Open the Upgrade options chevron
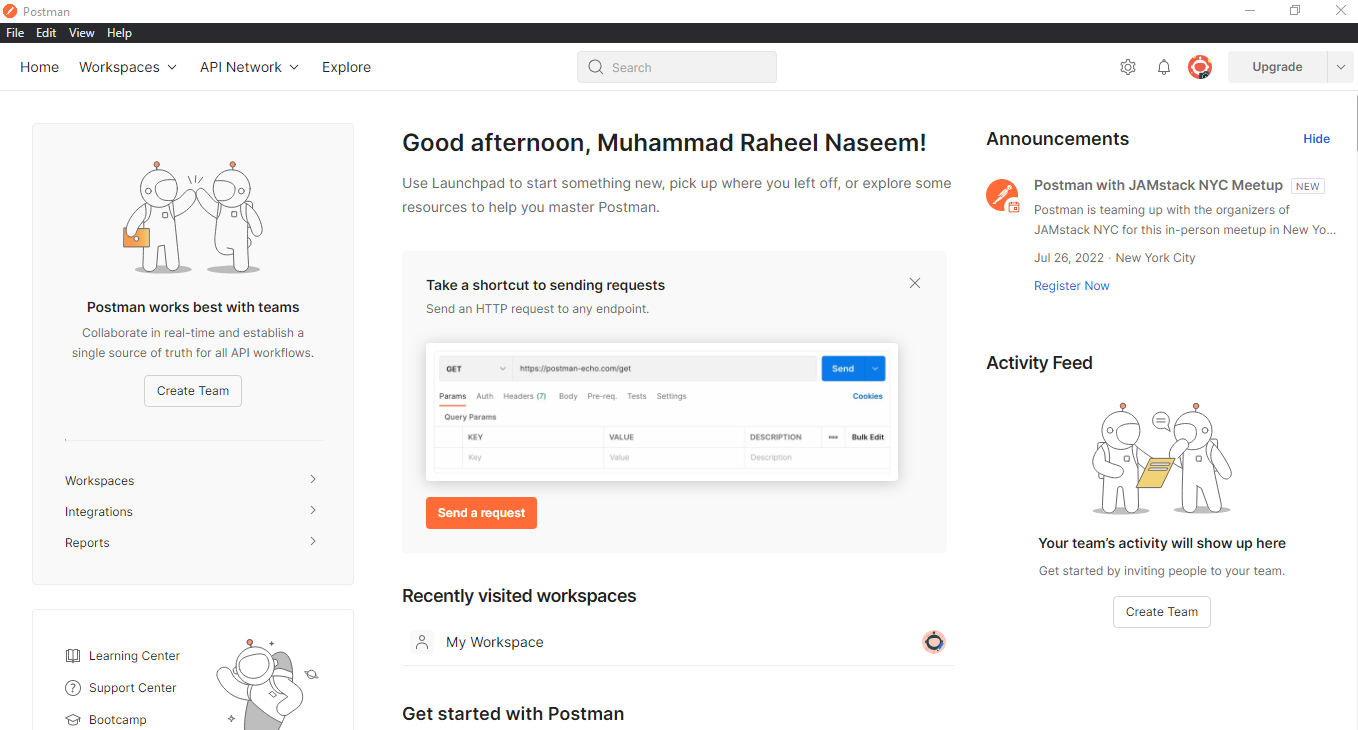The height and width of the screenshot is (730, 1358). [x=1340, y=67]
